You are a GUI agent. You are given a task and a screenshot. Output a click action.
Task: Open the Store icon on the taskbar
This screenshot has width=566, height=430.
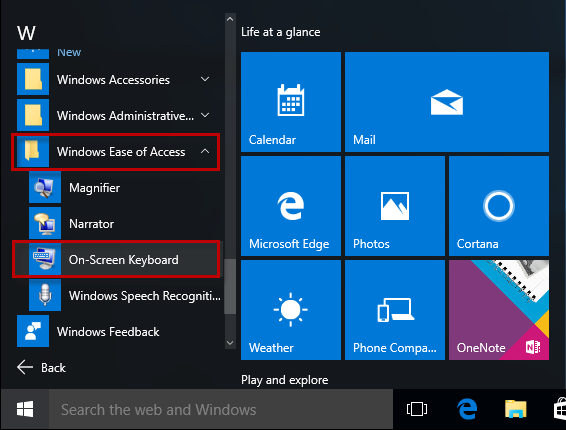coord(560,409)
